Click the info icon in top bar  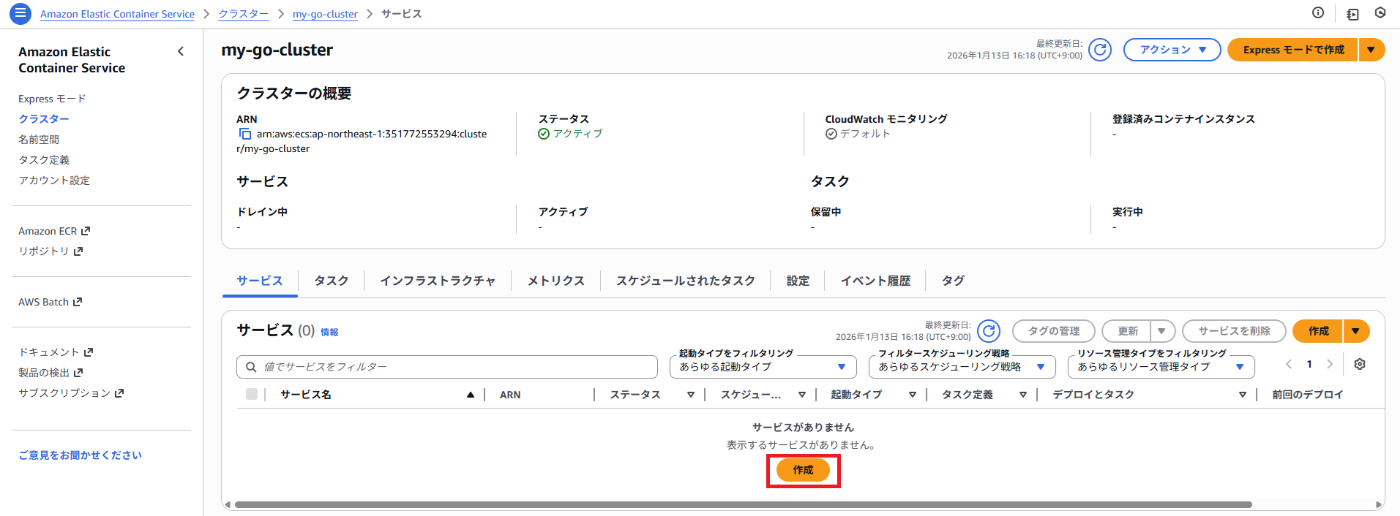(1318, 14)
